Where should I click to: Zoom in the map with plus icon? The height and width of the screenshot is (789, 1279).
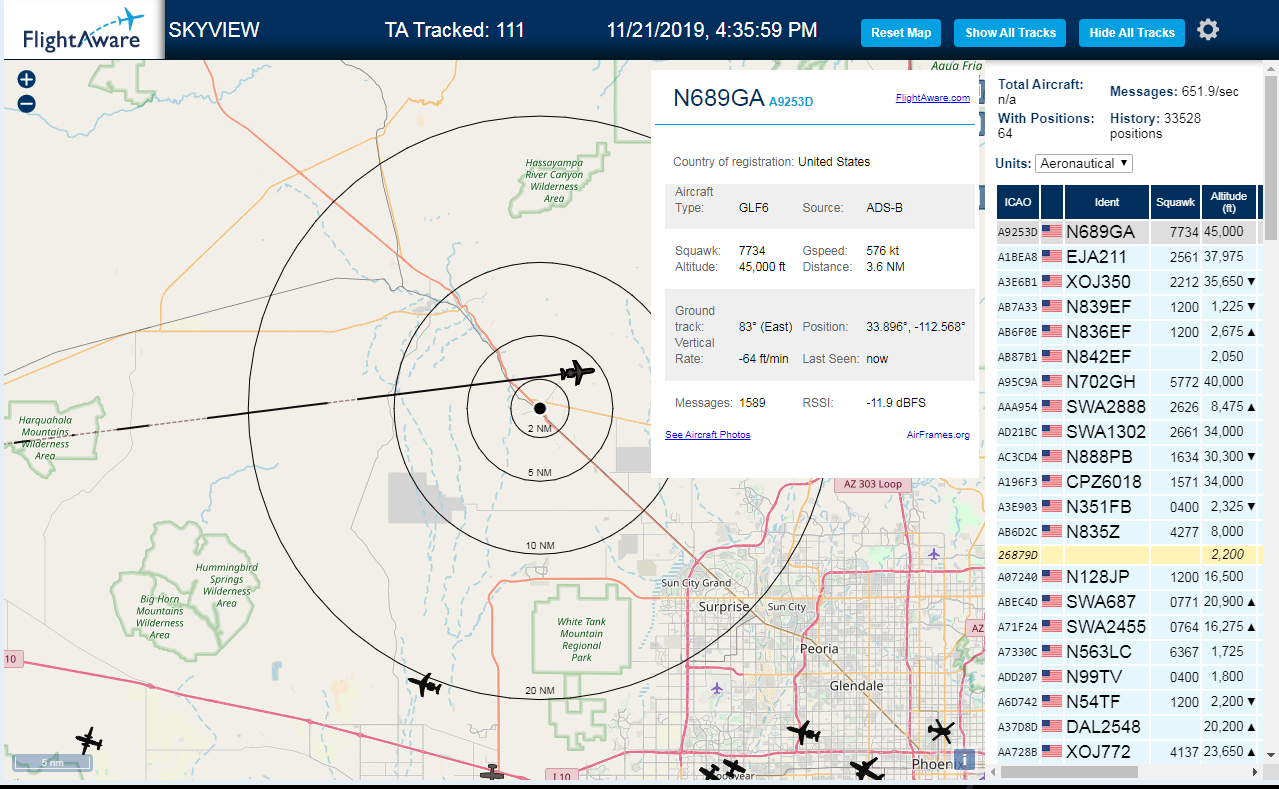[26, 79]
